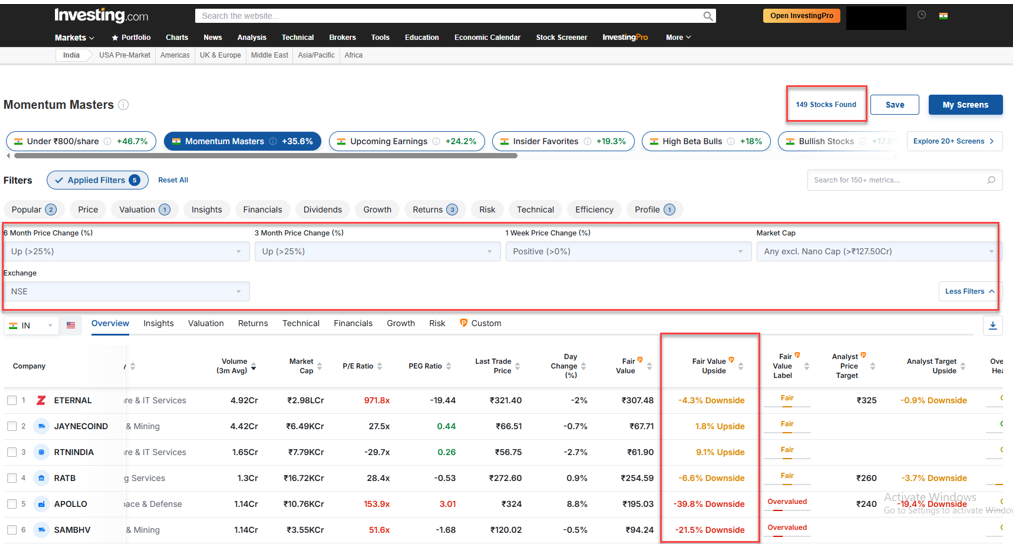Select the High Beta Bulls screen chip
The image size is (1015, 558).
point(706,141)
